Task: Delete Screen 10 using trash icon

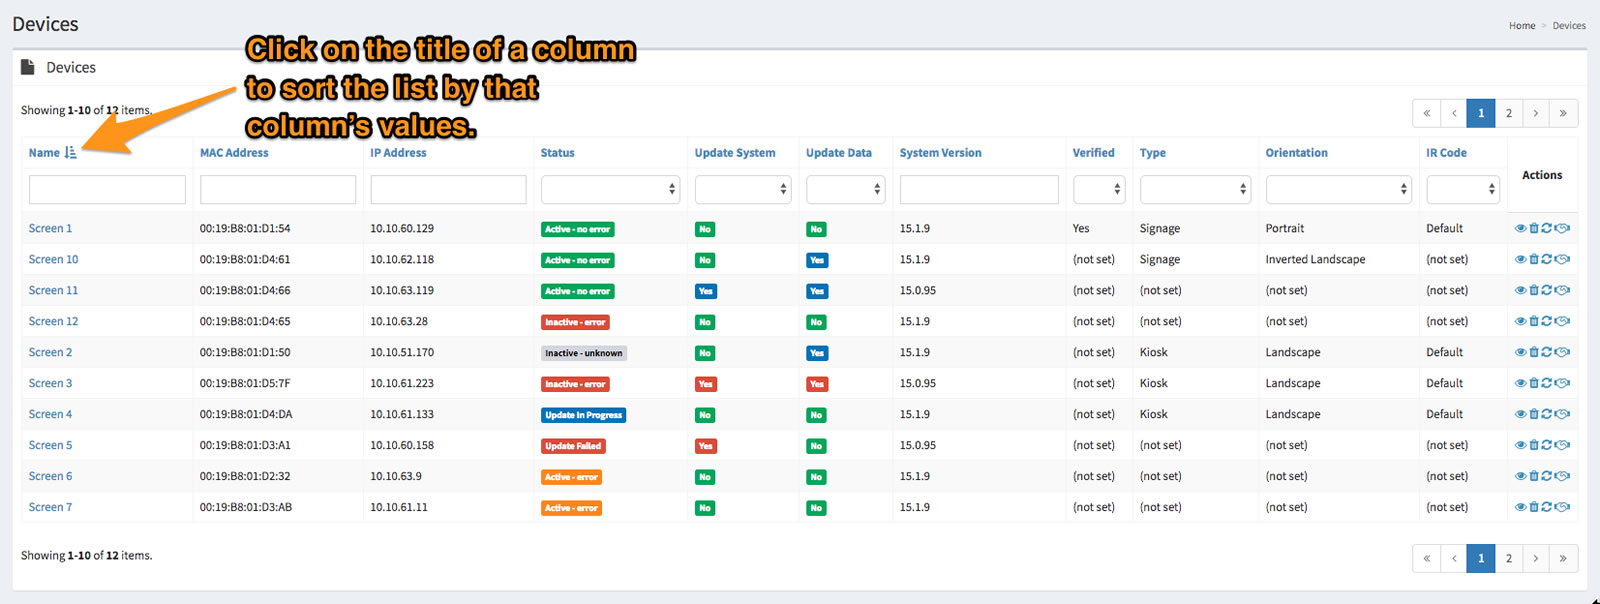Action: (1534, 260)
